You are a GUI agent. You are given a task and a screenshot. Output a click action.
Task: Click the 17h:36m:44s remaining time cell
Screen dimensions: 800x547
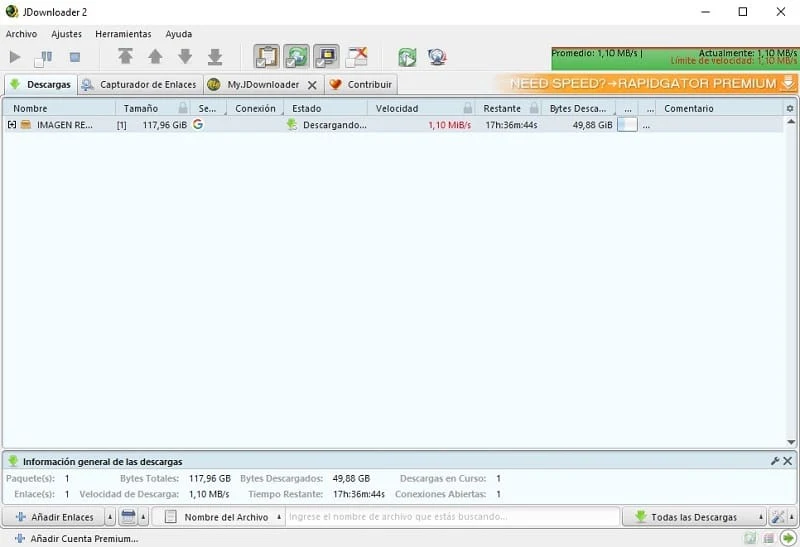(511, 125)
